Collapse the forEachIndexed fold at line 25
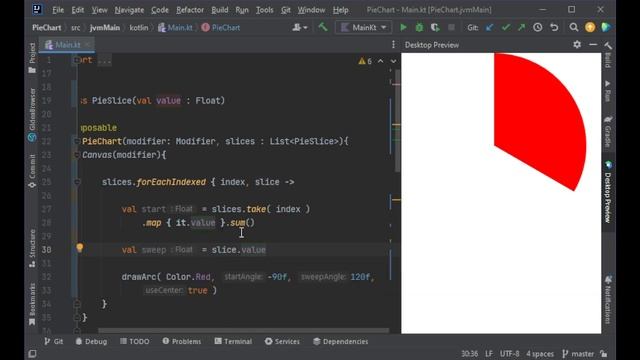 [x=77, y=182]
